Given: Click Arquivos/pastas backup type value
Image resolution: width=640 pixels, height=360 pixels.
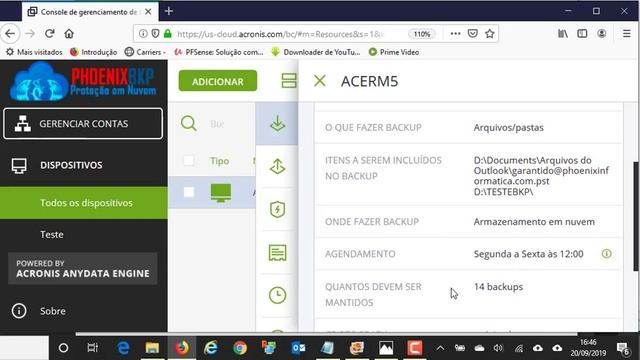Looking at the screenshot, I should [x=509, y=128].
